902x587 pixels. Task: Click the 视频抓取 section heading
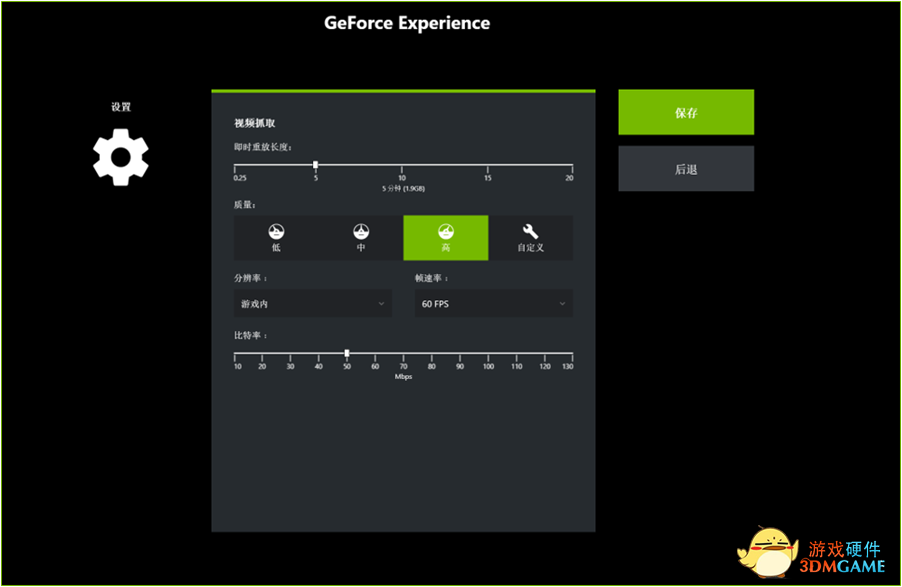pyautogui.click(x=254, y=123)
